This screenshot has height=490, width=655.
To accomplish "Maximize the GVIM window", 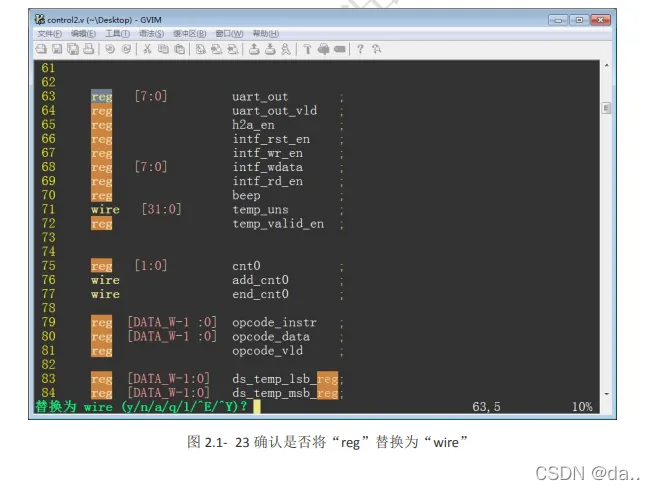I will pyautogui.click(x=579, y=20).
